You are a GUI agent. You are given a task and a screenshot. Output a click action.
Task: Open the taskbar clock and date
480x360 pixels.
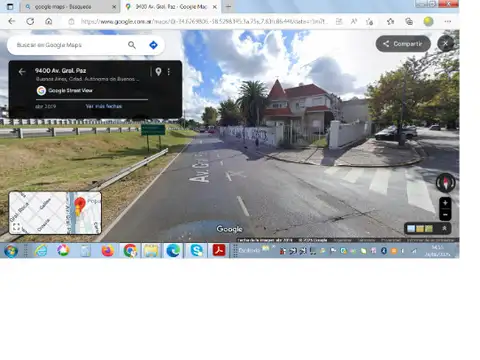pyautogui.click(x=438, y=251)
